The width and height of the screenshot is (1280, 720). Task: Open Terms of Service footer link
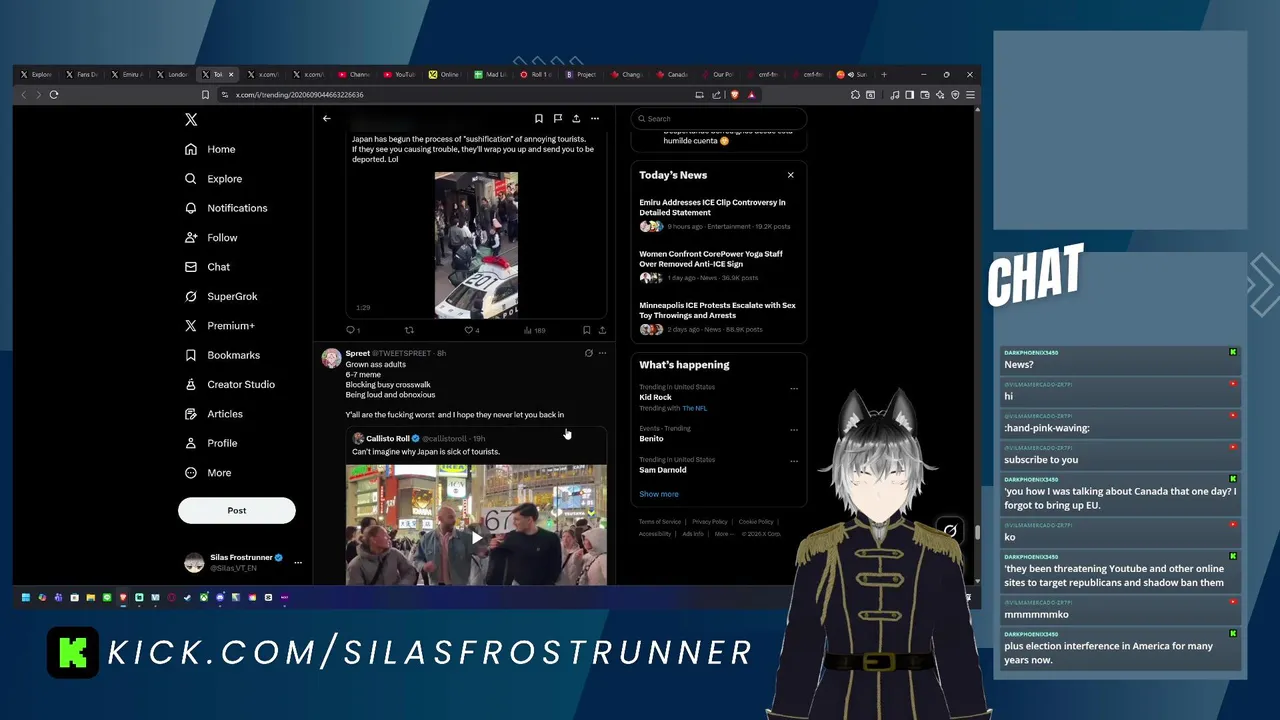(660, 522)
